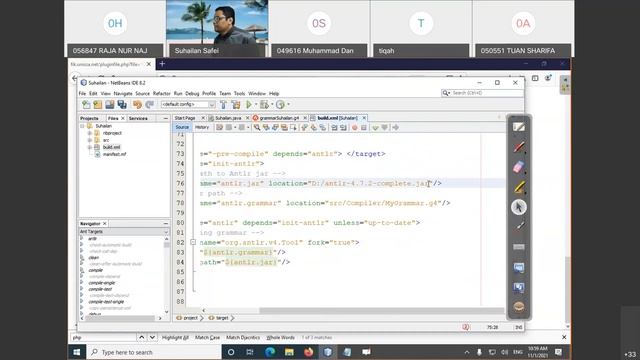Open Firefox from the taskbar

tap(308, 352)
